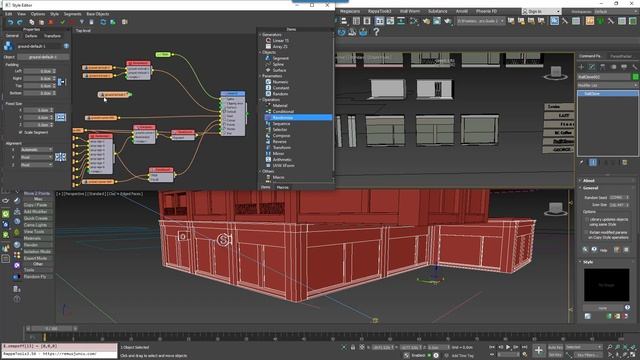
Task: Click the object color swatch beside name
Action: click(635, 77)
